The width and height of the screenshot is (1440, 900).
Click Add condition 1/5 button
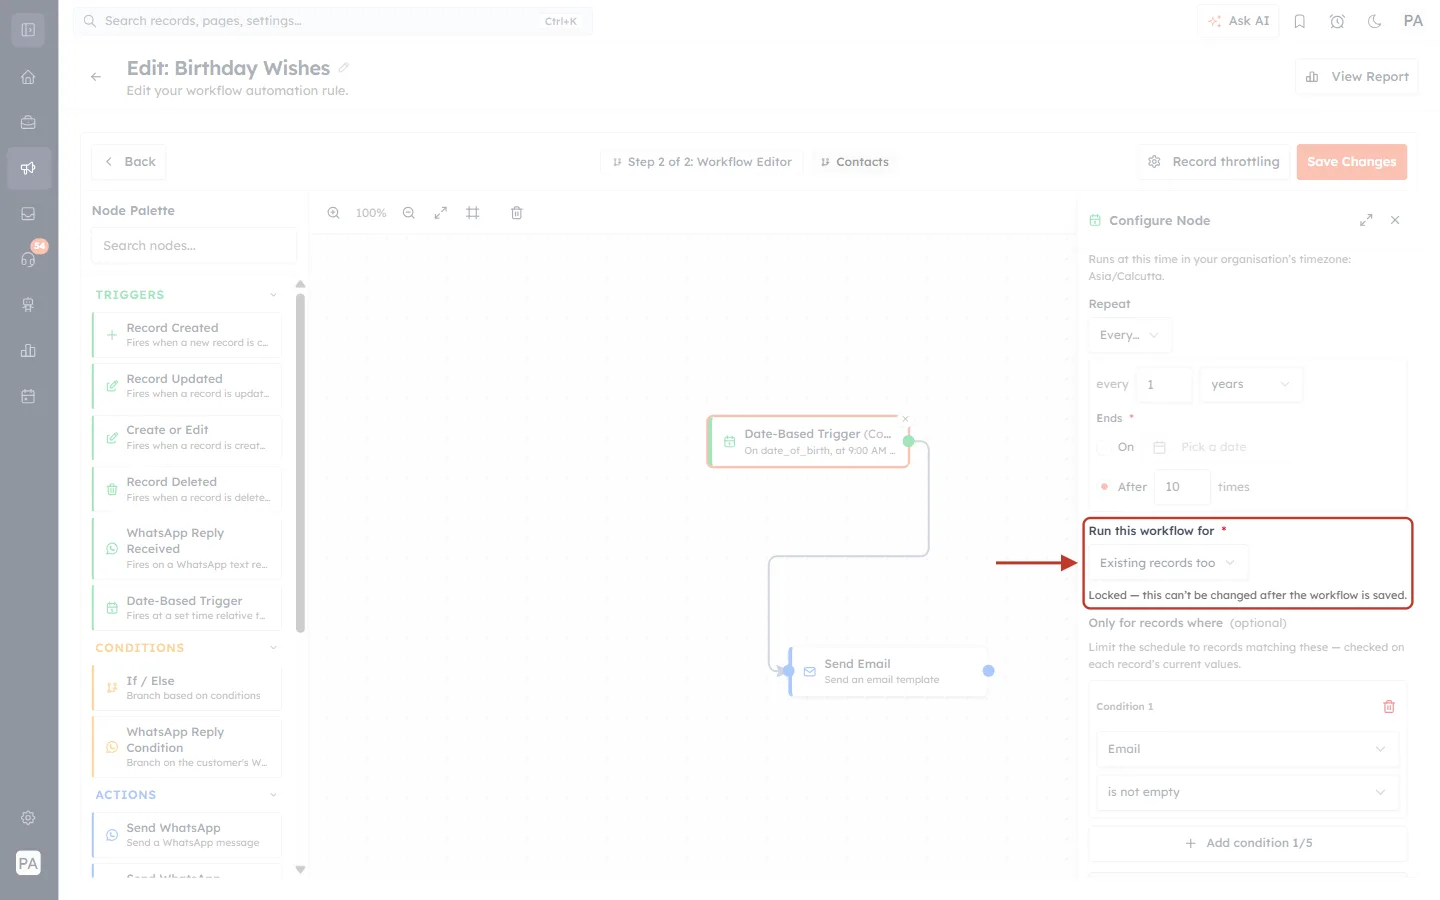coord(1247,843)
